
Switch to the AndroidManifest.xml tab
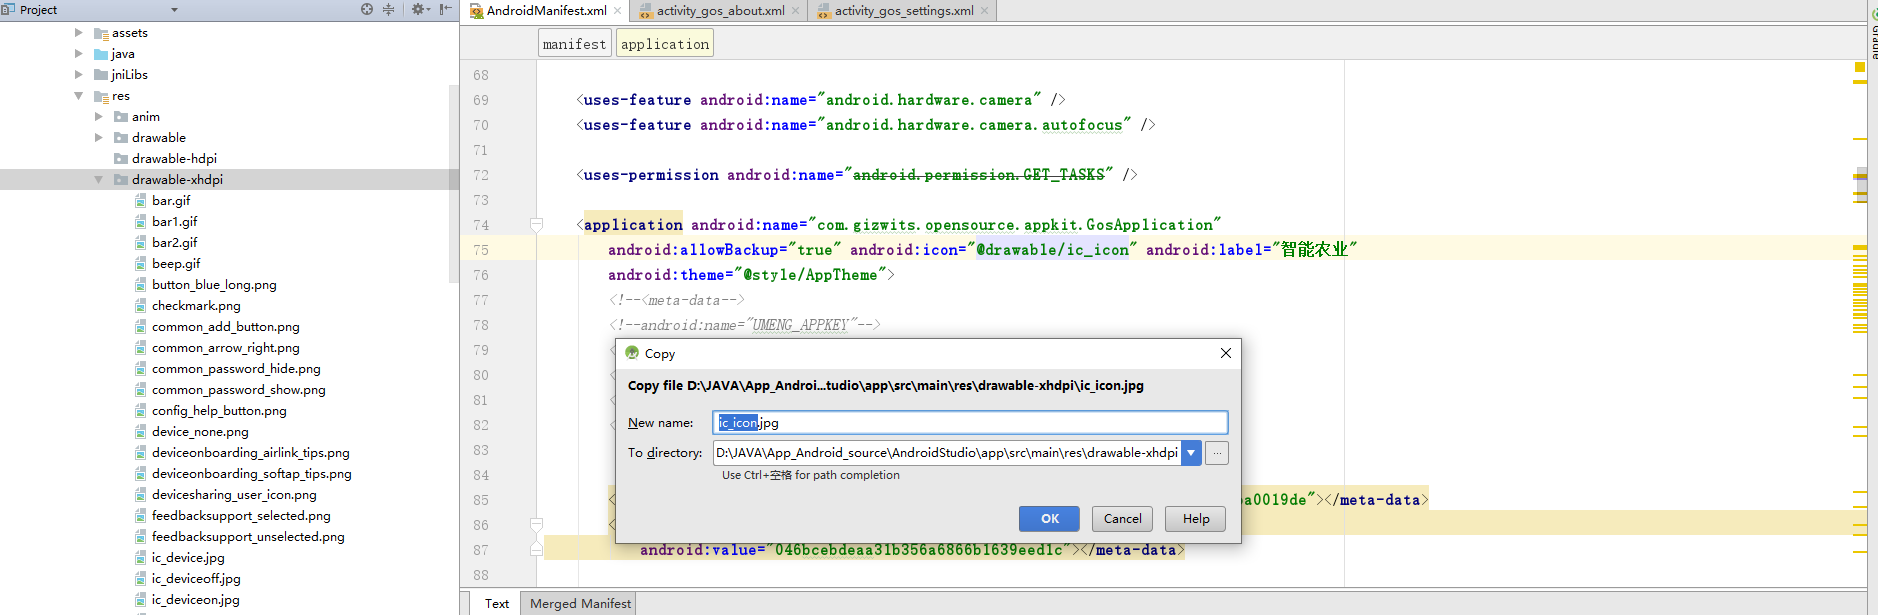(x=546, y=11)
